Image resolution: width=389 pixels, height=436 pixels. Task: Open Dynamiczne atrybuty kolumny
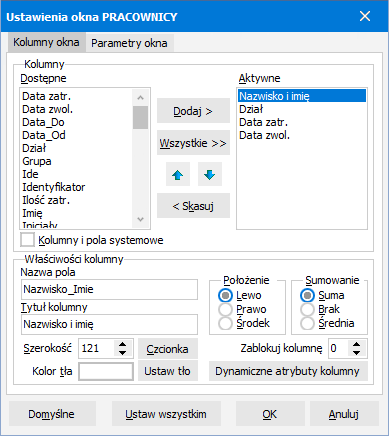pyautogui.click(x=288, y=371)
